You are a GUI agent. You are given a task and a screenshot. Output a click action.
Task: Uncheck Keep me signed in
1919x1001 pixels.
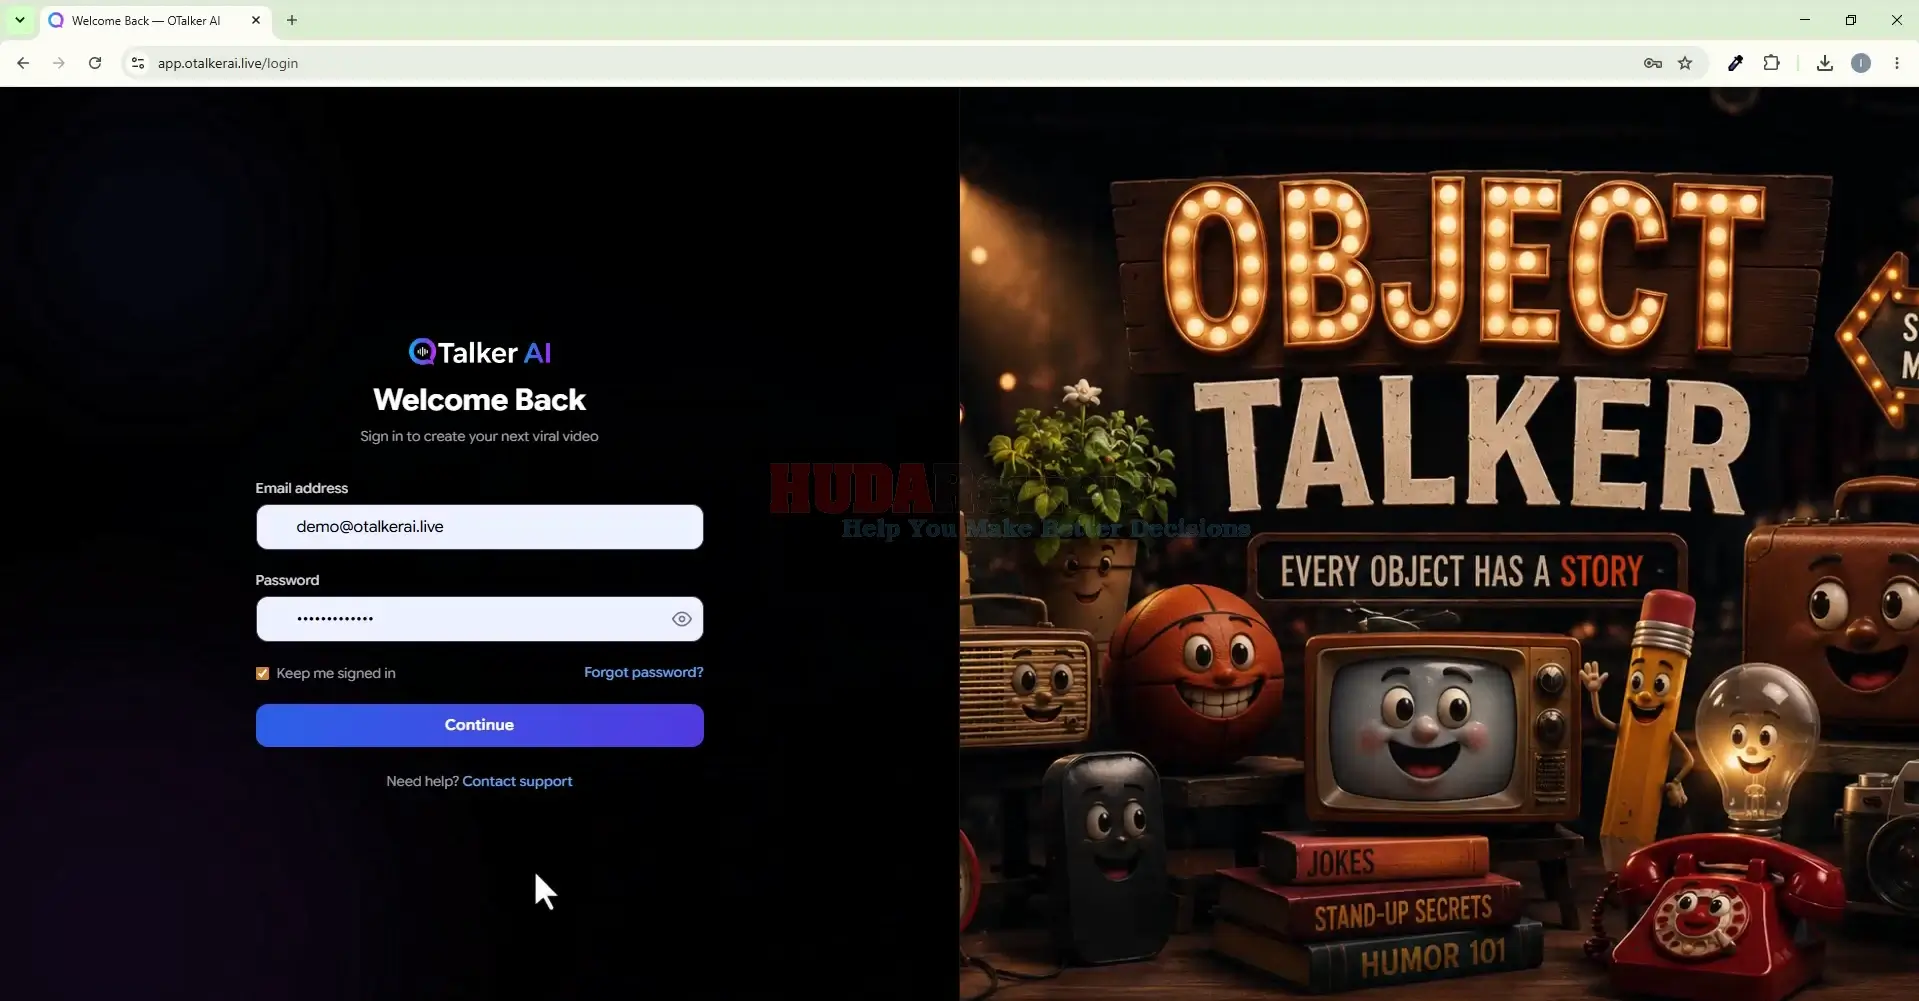pyautogui.click(x=263, y=673)
